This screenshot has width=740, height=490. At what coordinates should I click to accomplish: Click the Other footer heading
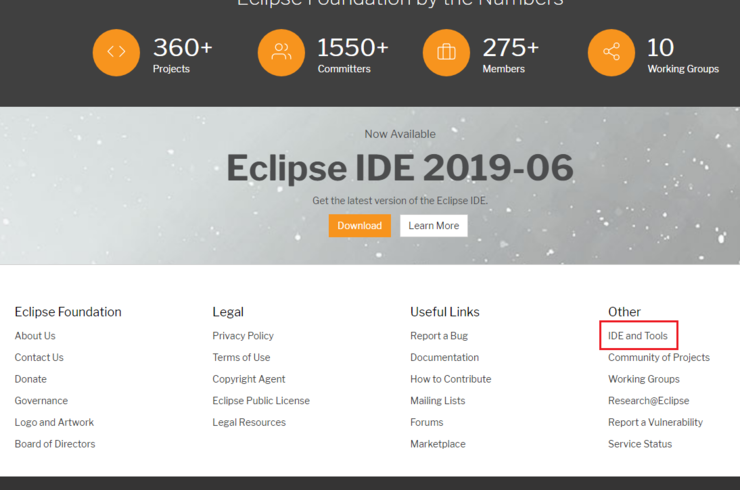pos(624,312)
